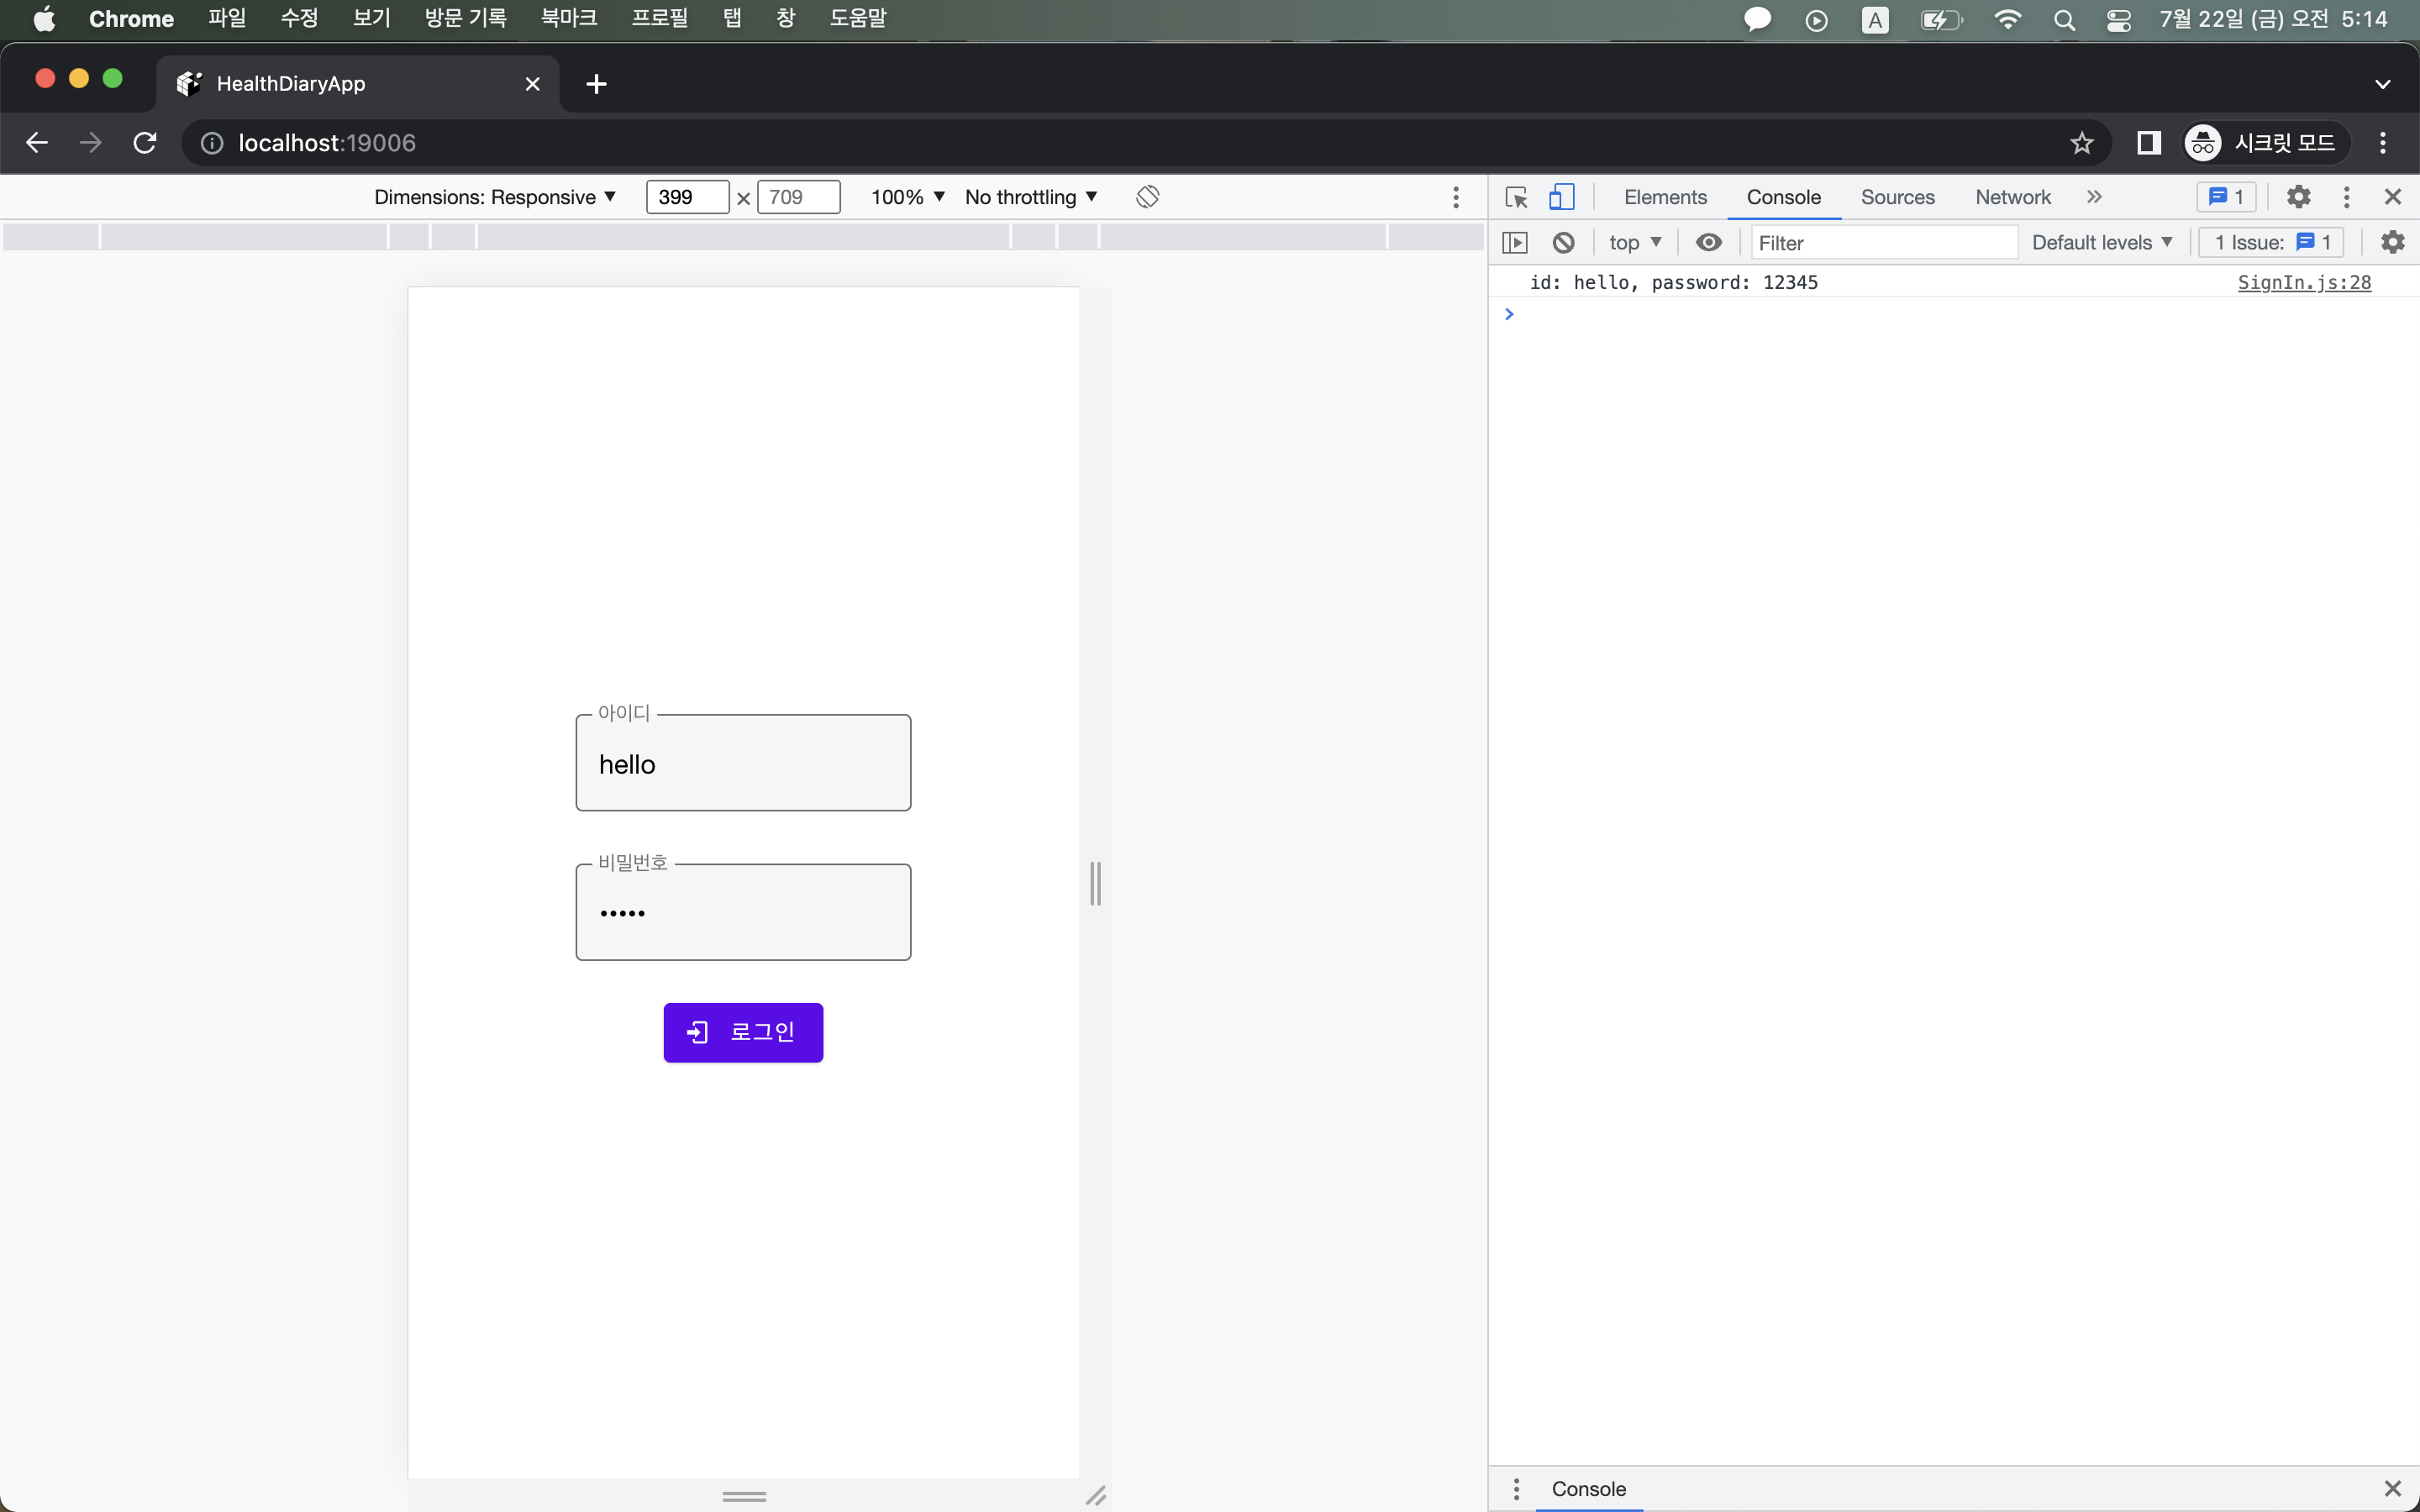Open device toolbar more options menu

(x=1456, y=197)
